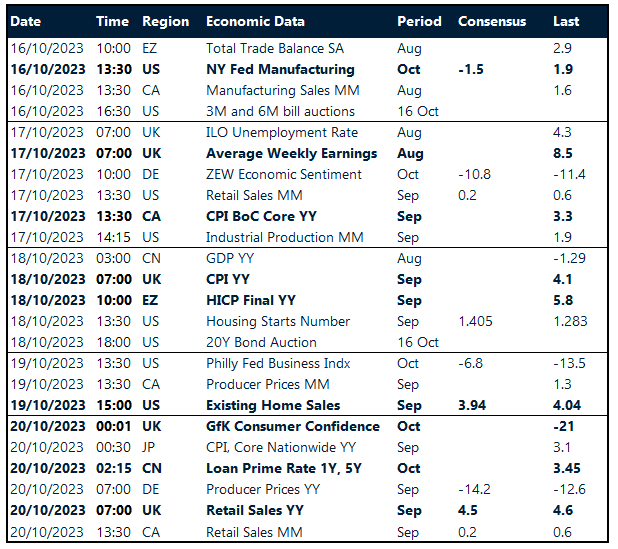Viewport: 618px width, 549px height.
Task: Click the Last column header
Action: (565, 21)
